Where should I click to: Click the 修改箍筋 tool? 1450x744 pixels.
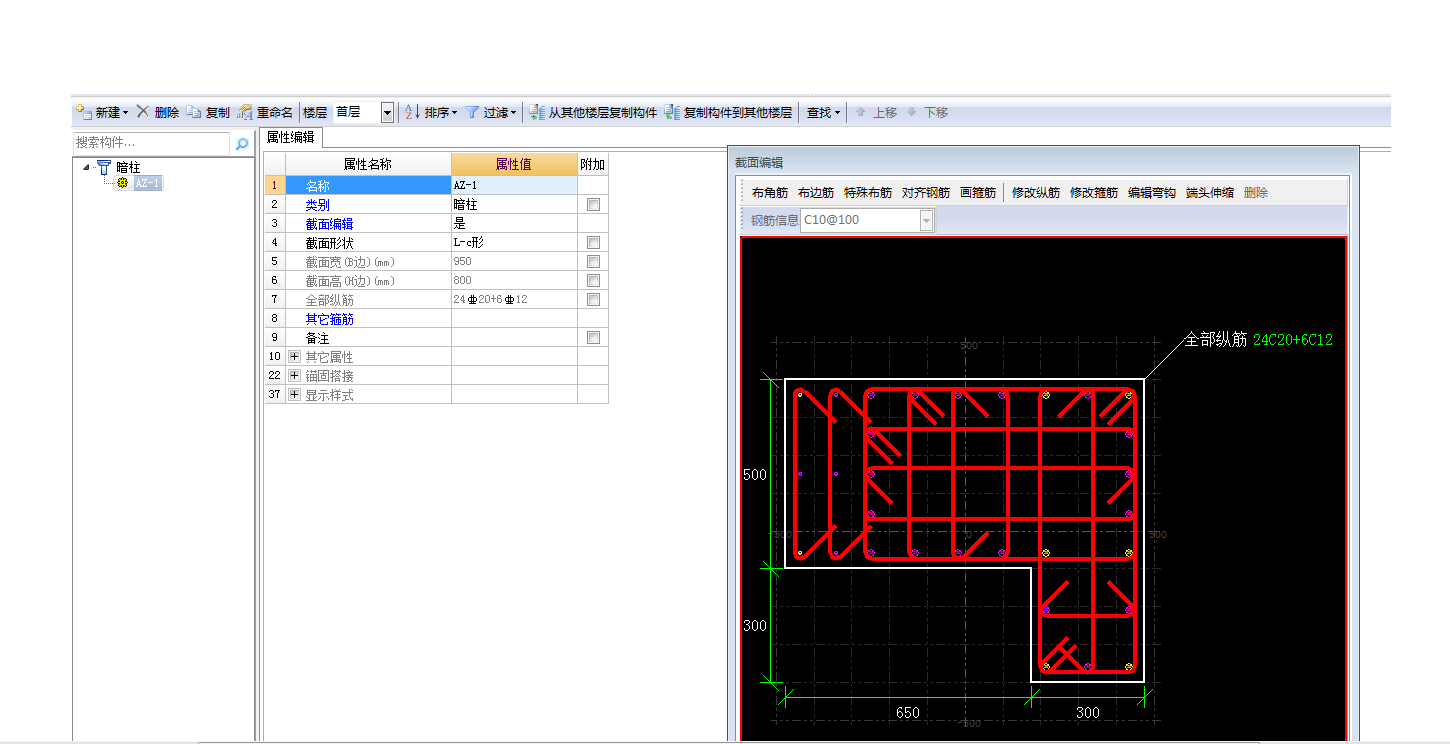coord(1094,193)
